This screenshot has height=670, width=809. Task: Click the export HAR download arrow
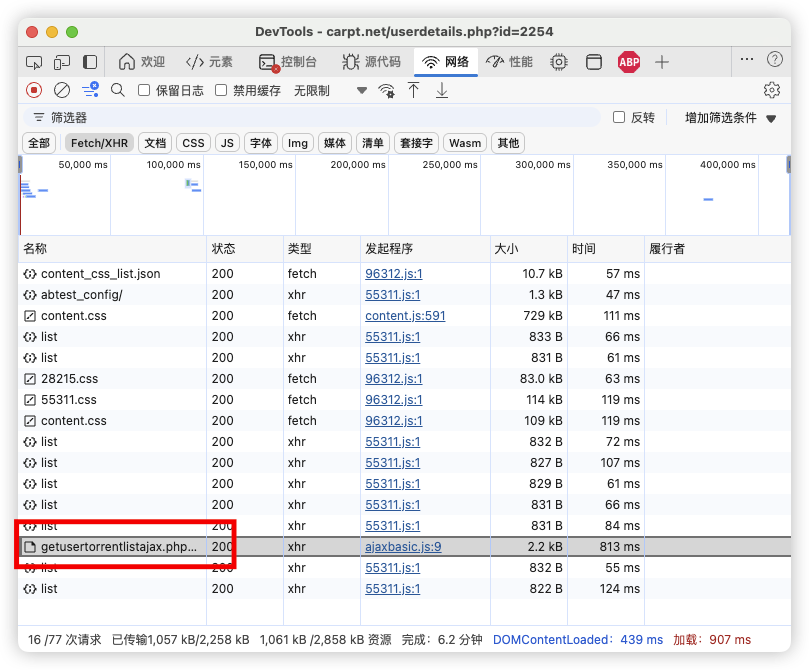442,90
